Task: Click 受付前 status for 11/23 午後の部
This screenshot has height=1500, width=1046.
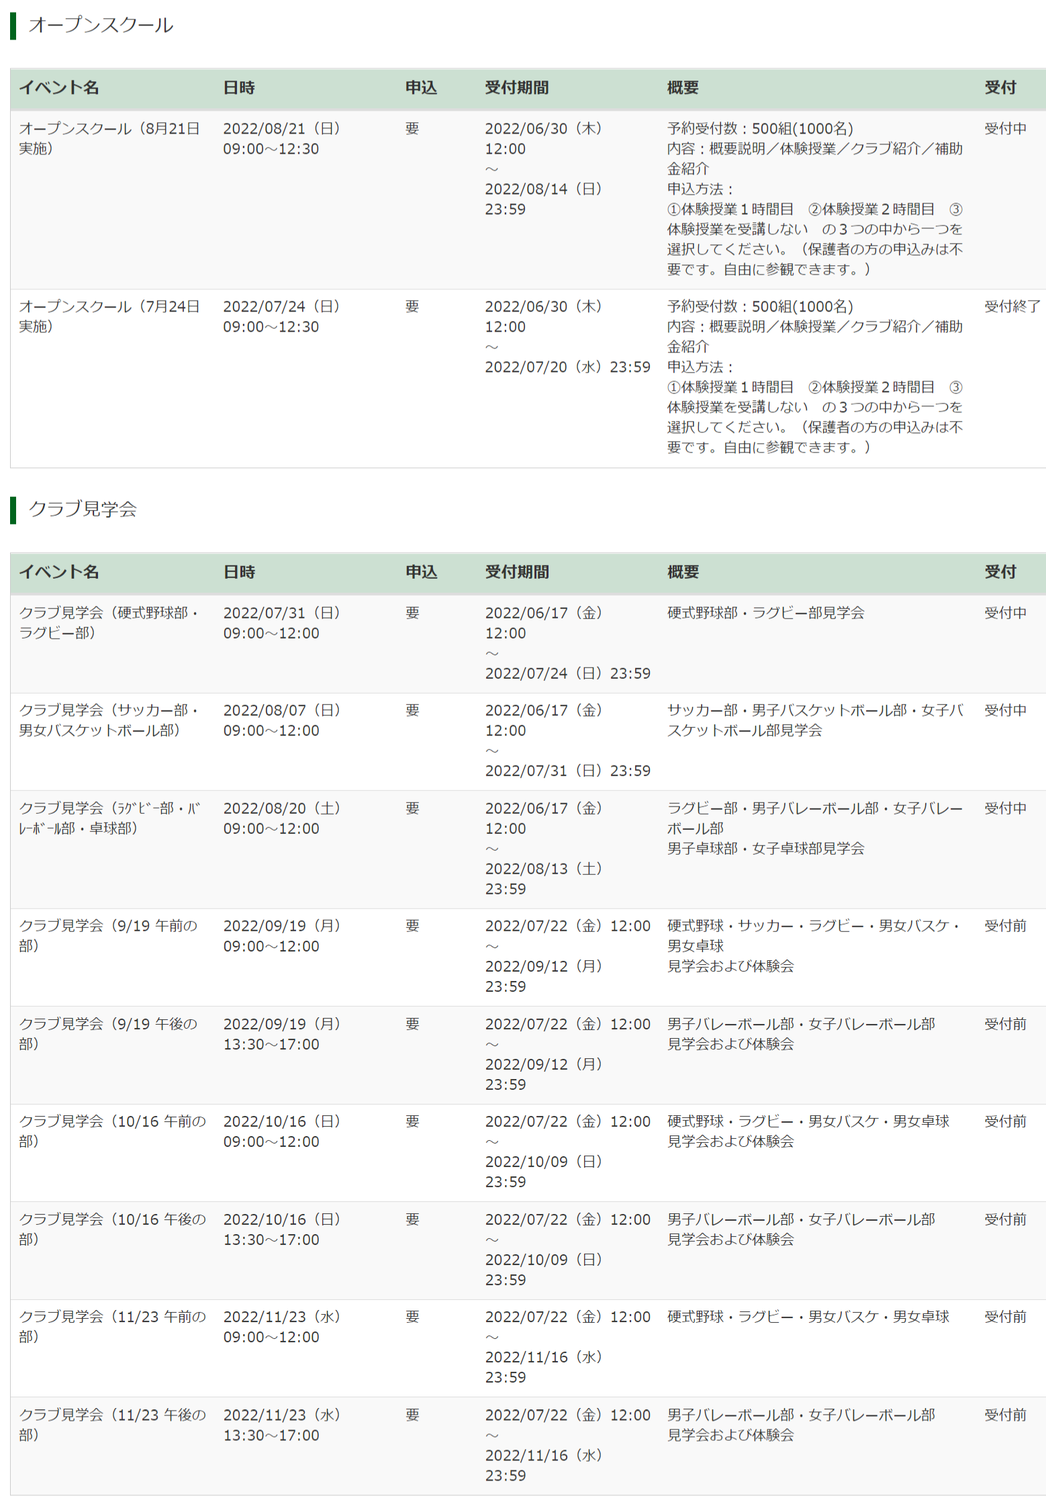Action: point(1005,1414)
